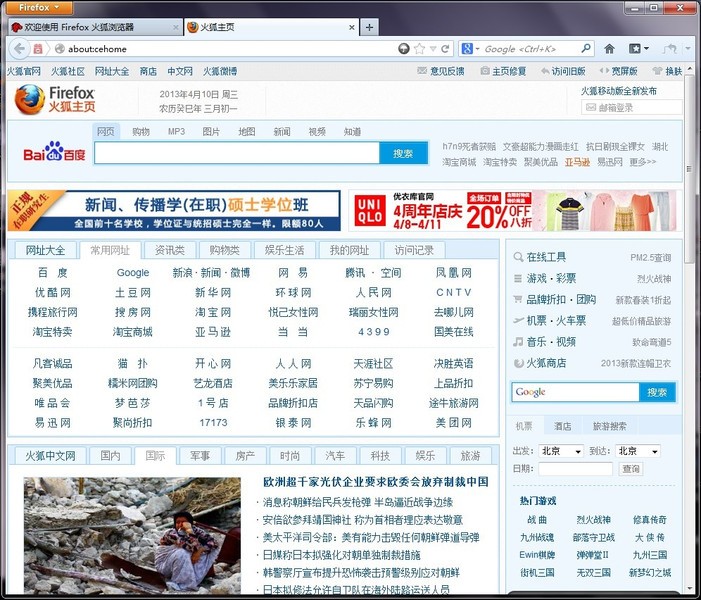Click the 查询 flight search button
The image size is (701, 600).
(x=631, y=469)
